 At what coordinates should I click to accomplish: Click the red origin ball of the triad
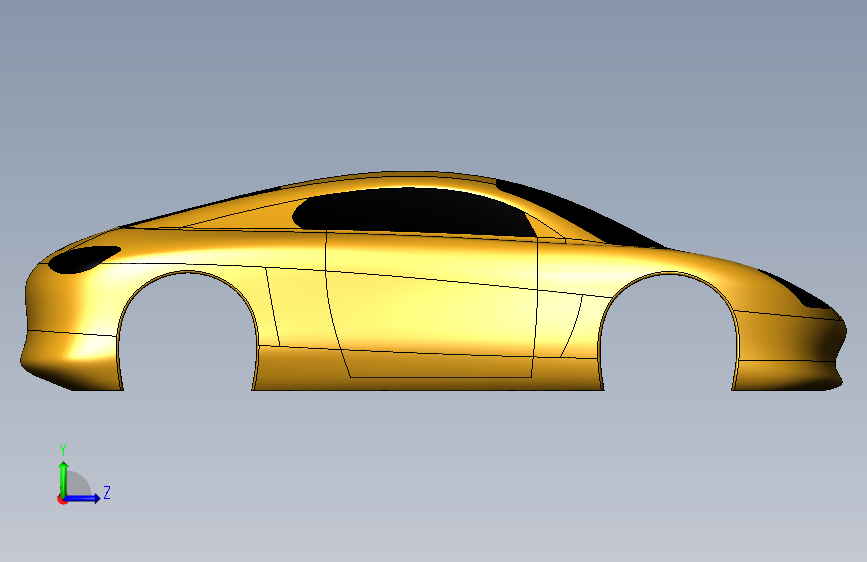[62, 499]
